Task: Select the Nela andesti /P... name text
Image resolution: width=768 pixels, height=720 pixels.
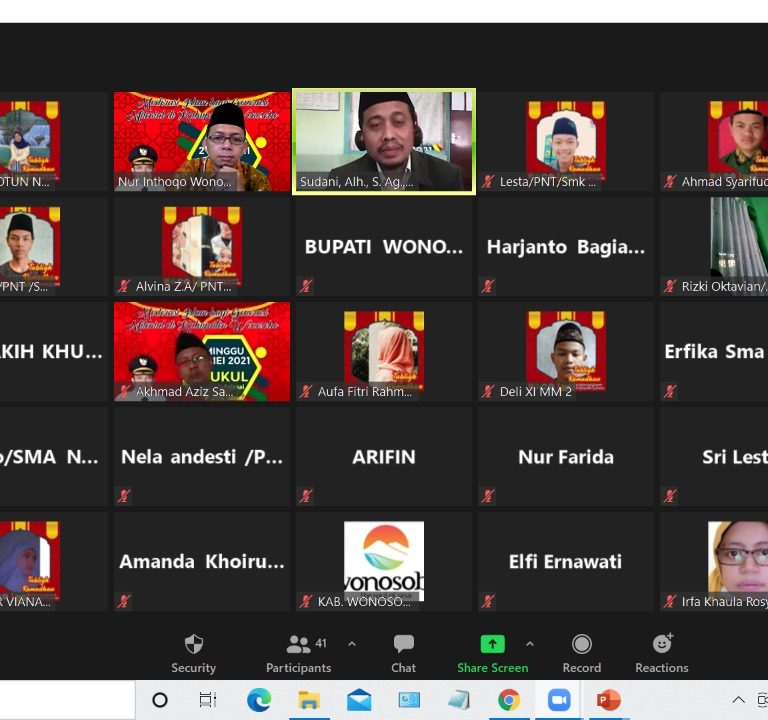Action: pos(202,457)
